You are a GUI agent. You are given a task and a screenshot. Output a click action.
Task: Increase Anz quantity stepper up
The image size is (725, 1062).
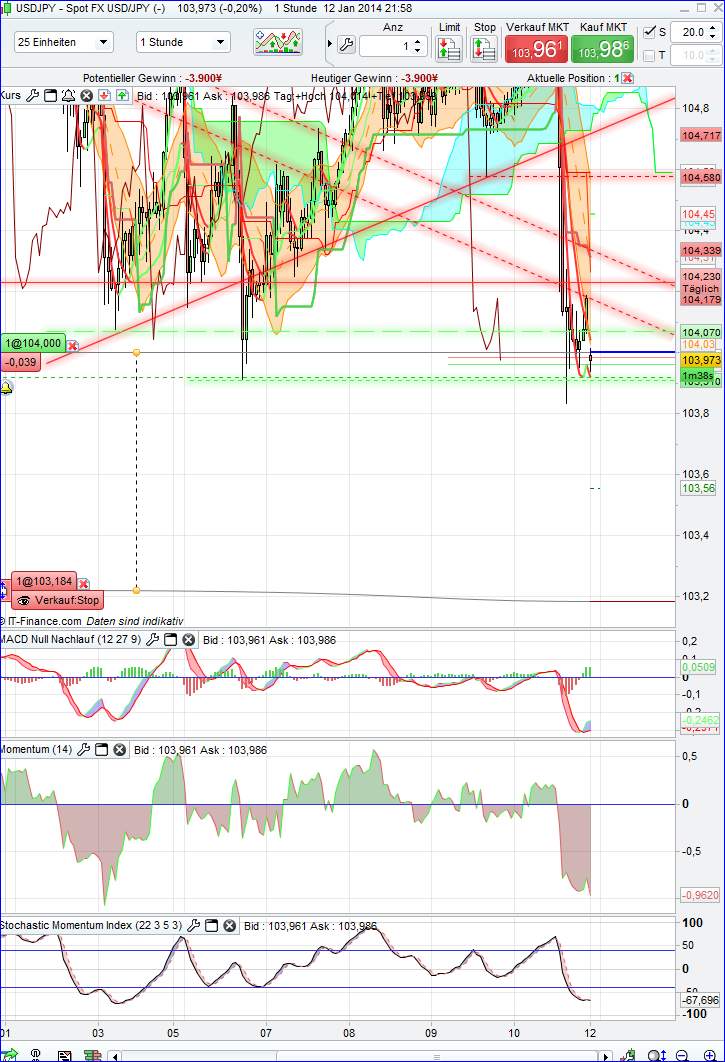click(417, 41)
